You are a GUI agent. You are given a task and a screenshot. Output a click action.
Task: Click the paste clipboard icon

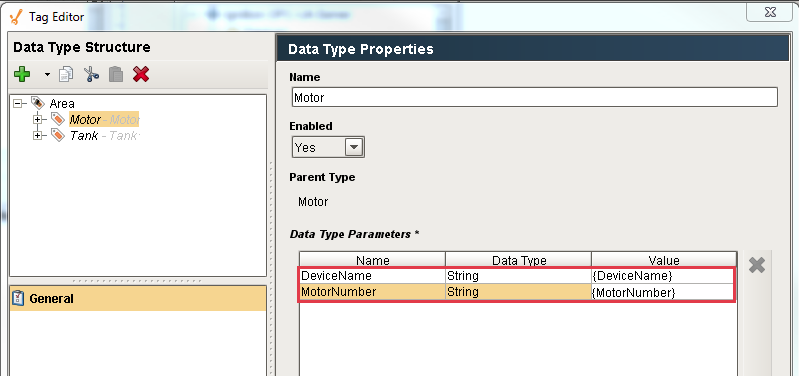pos(116,74)
